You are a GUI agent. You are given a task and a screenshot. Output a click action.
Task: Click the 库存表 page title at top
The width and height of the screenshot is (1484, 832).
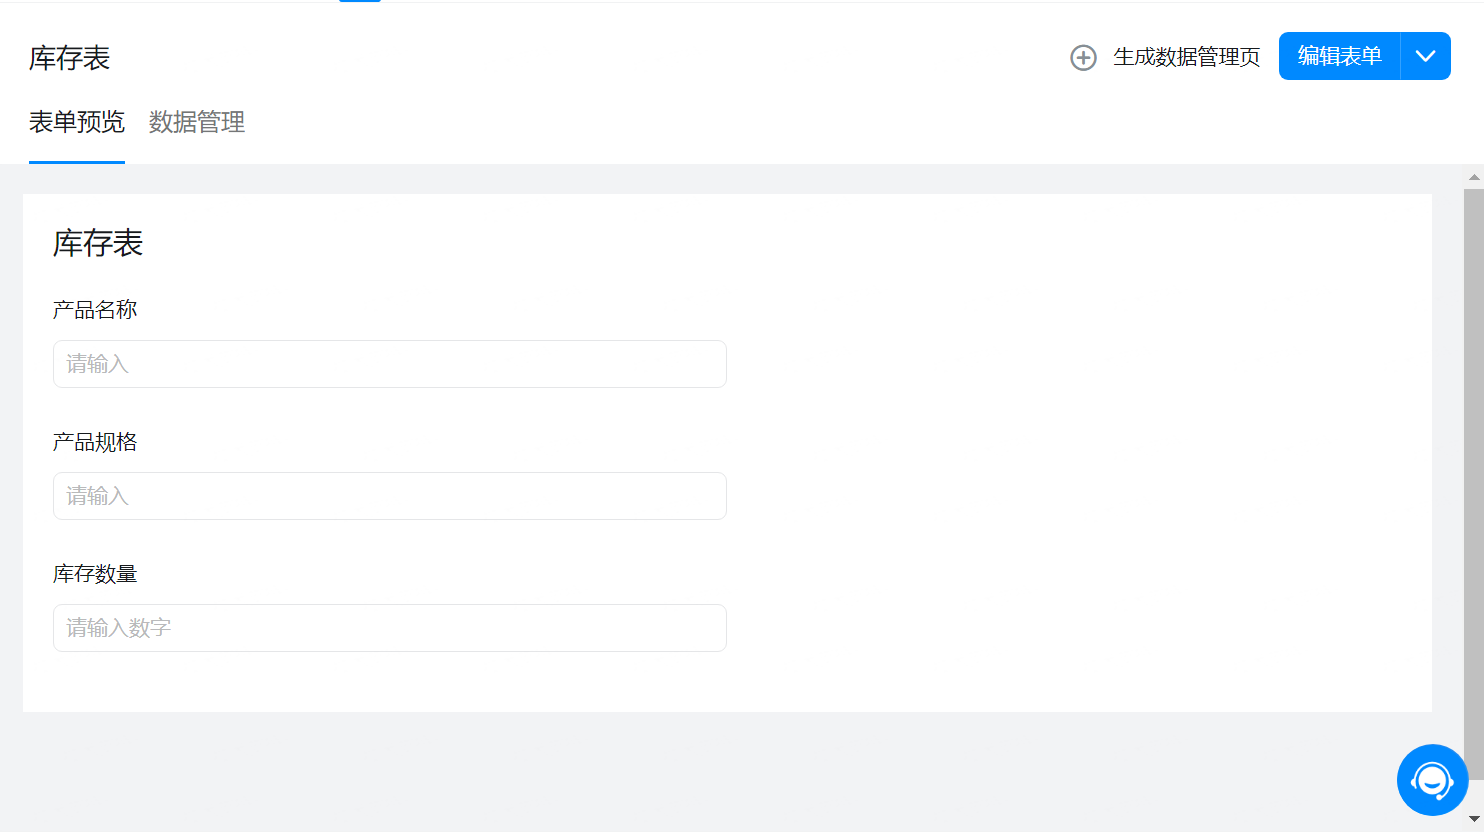point(69,58)
